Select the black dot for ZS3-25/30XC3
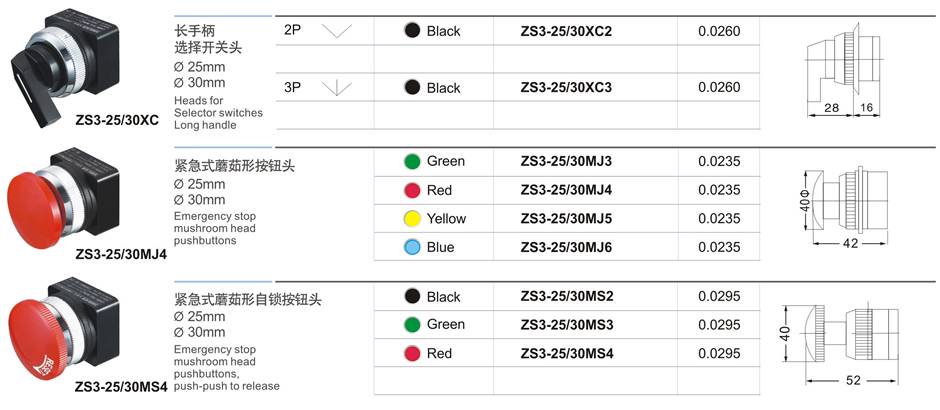Viewport: 940px width, 410px height. [x=411, y=88]
